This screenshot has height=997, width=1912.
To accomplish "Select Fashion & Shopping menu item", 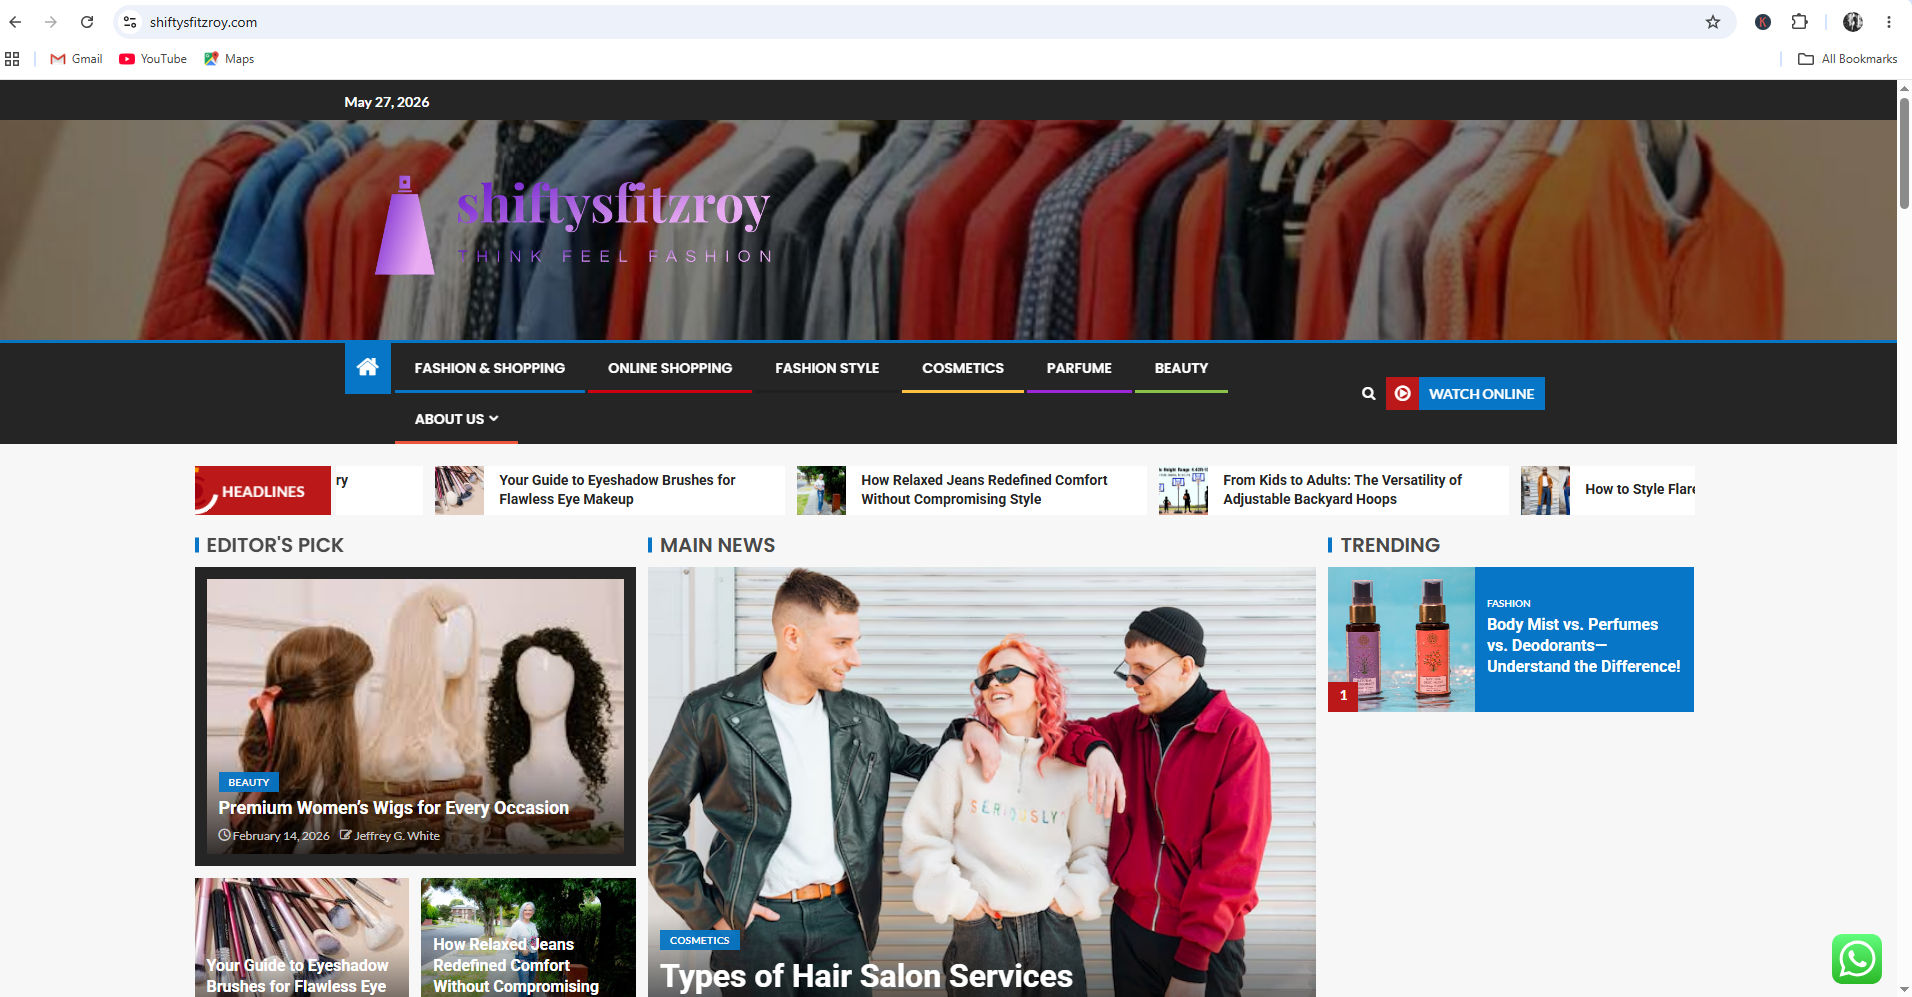I will coord(490,368).
